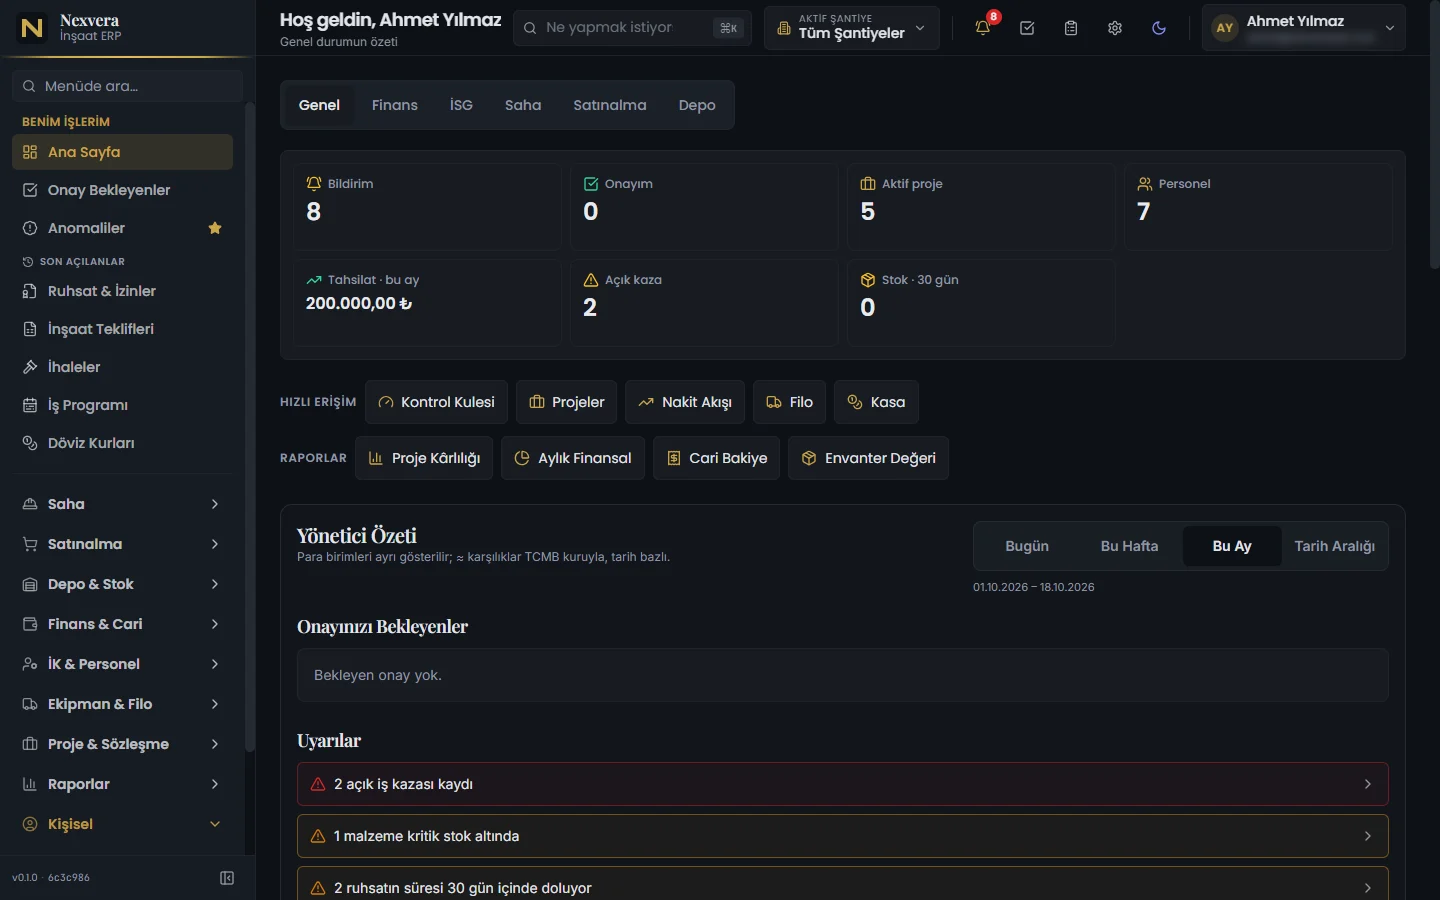Click the Açık kaza stat card
This screenshot has height=900, width=1440.
704,303
